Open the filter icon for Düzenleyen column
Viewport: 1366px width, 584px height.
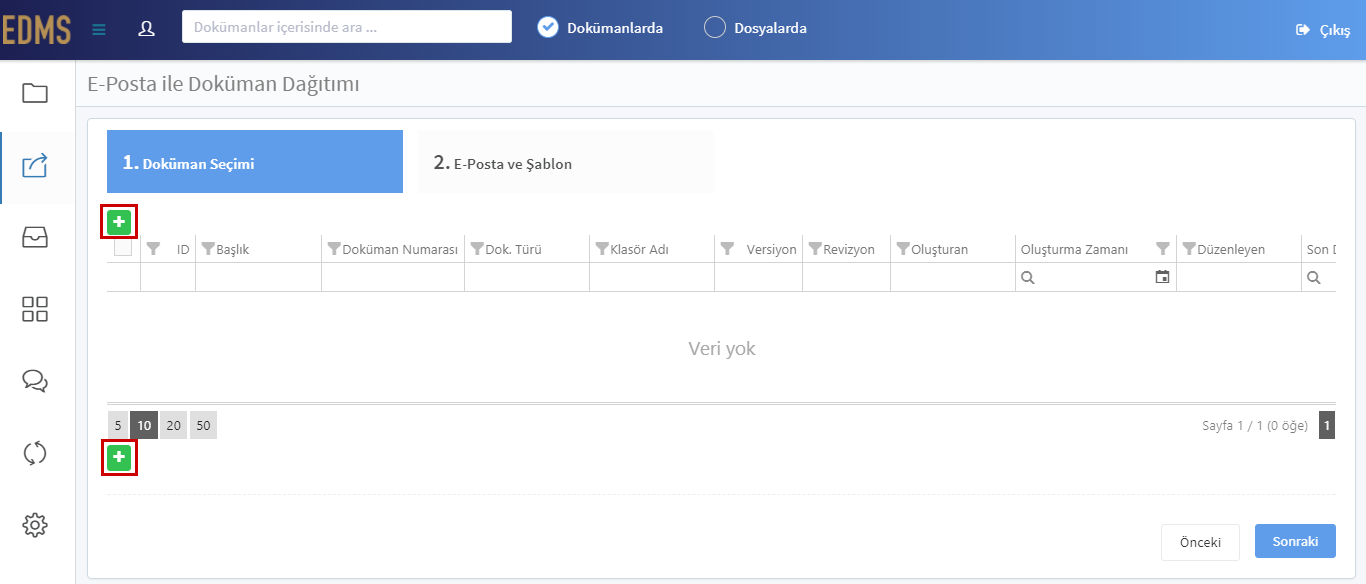pos(1189,249)
